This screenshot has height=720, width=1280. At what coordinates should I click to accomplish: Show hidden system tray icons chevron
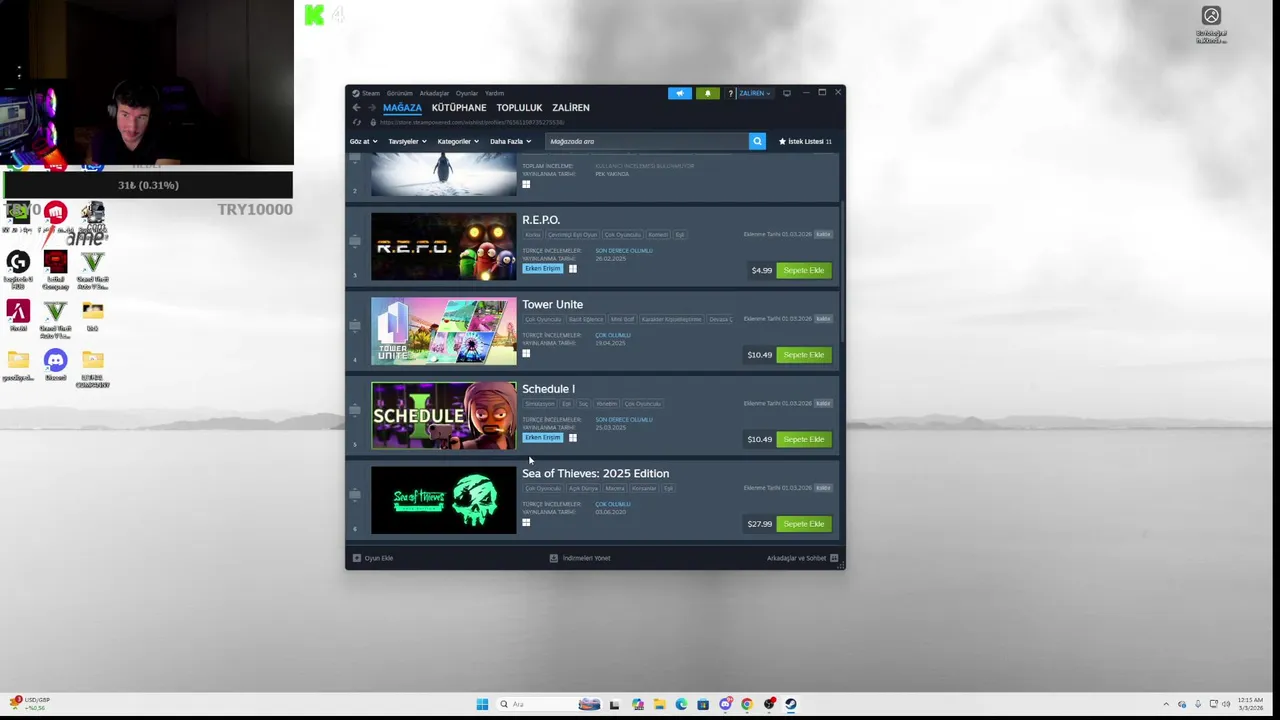point(1166,704)
